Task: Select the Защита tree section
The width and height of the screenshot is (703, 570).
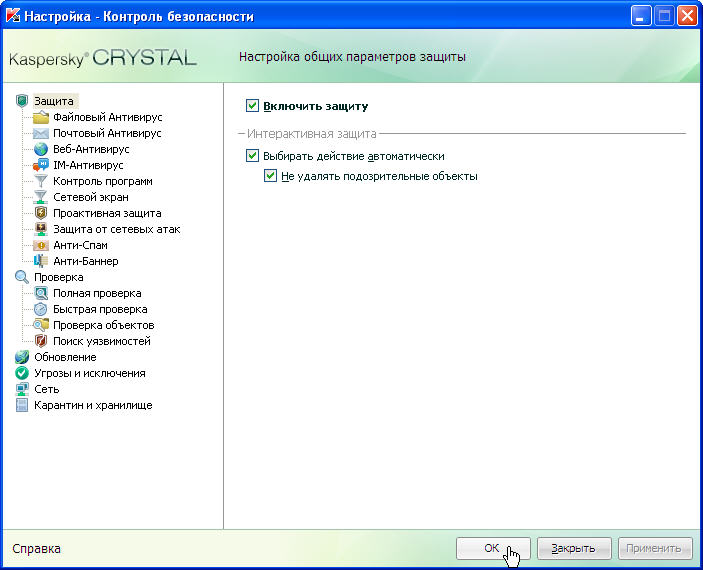Action: [x=54, y=101]
